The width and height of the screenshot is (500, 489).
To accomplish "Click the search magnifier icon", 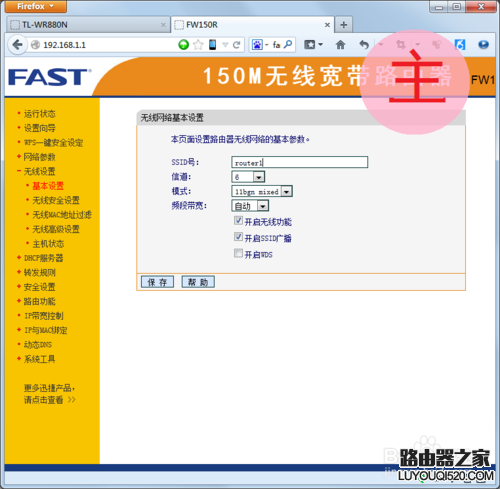I will click(288, 44).
